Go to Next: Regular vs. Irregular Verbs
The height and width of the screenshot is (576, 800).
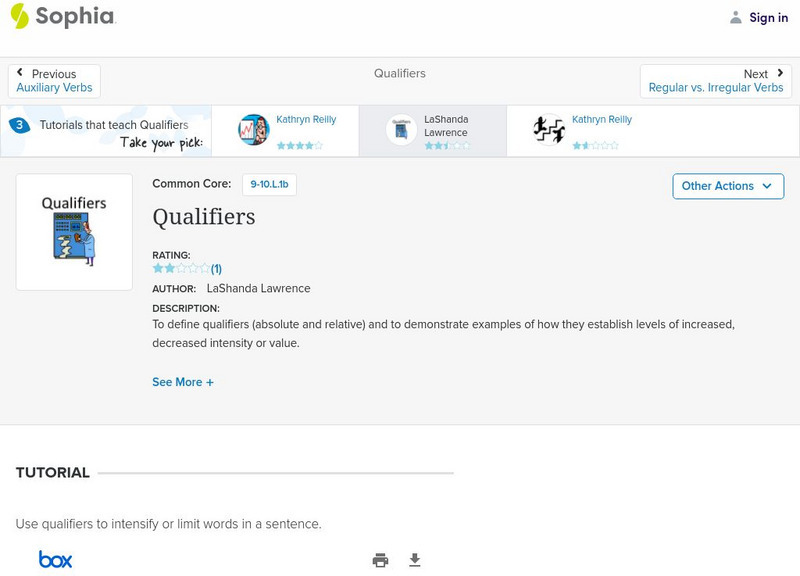(715, 81)
